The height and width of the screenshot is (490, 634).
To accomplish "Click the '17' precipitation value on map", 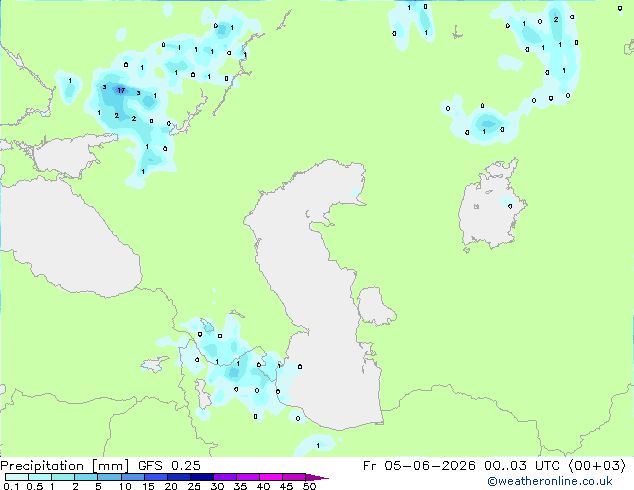I will (121, 90).
